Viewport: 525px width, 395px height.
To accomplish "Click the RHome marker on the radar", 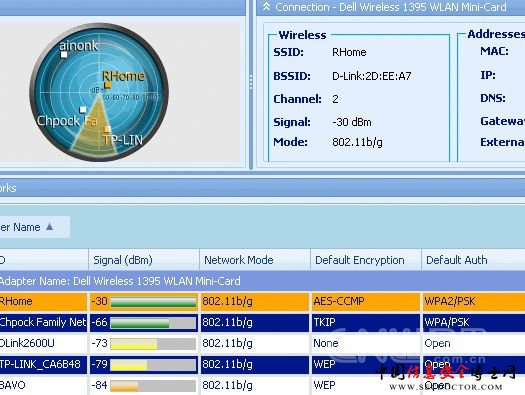I will pos(107,85).
